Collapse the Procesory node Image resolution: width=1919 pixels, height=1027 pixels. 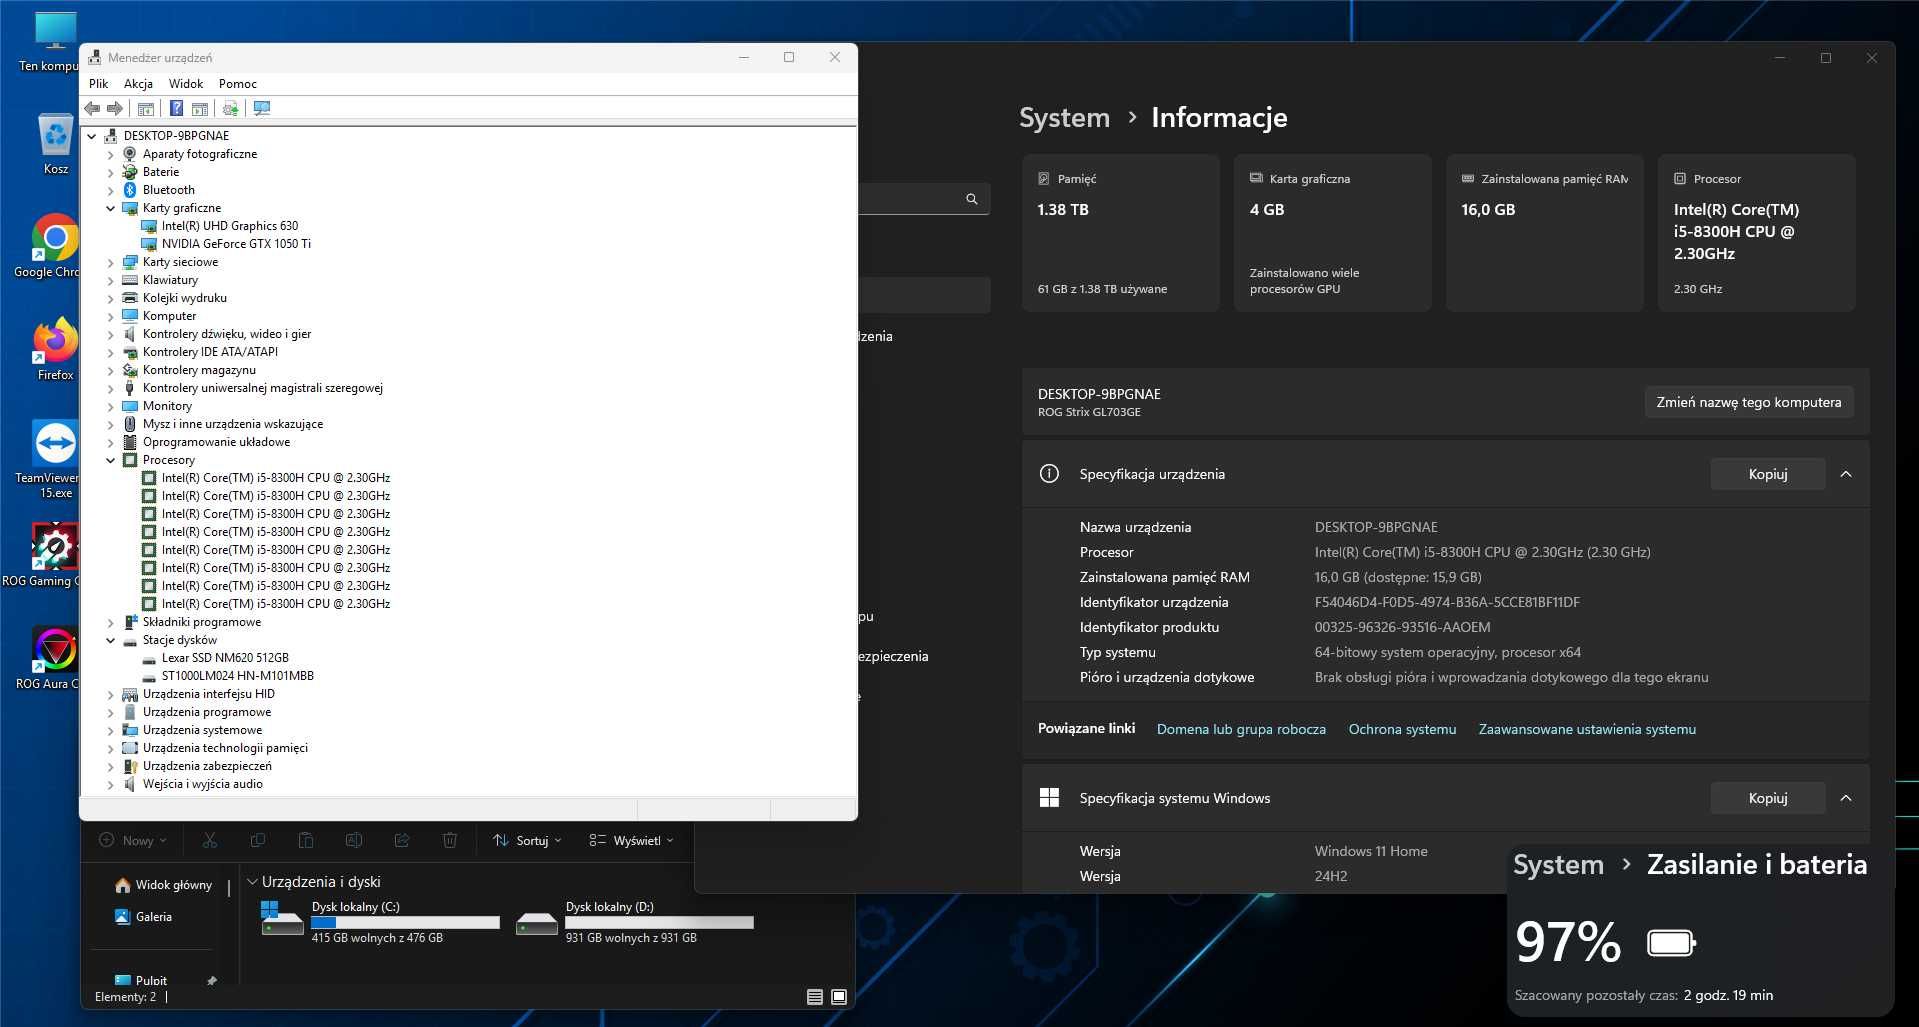[111, 460]
